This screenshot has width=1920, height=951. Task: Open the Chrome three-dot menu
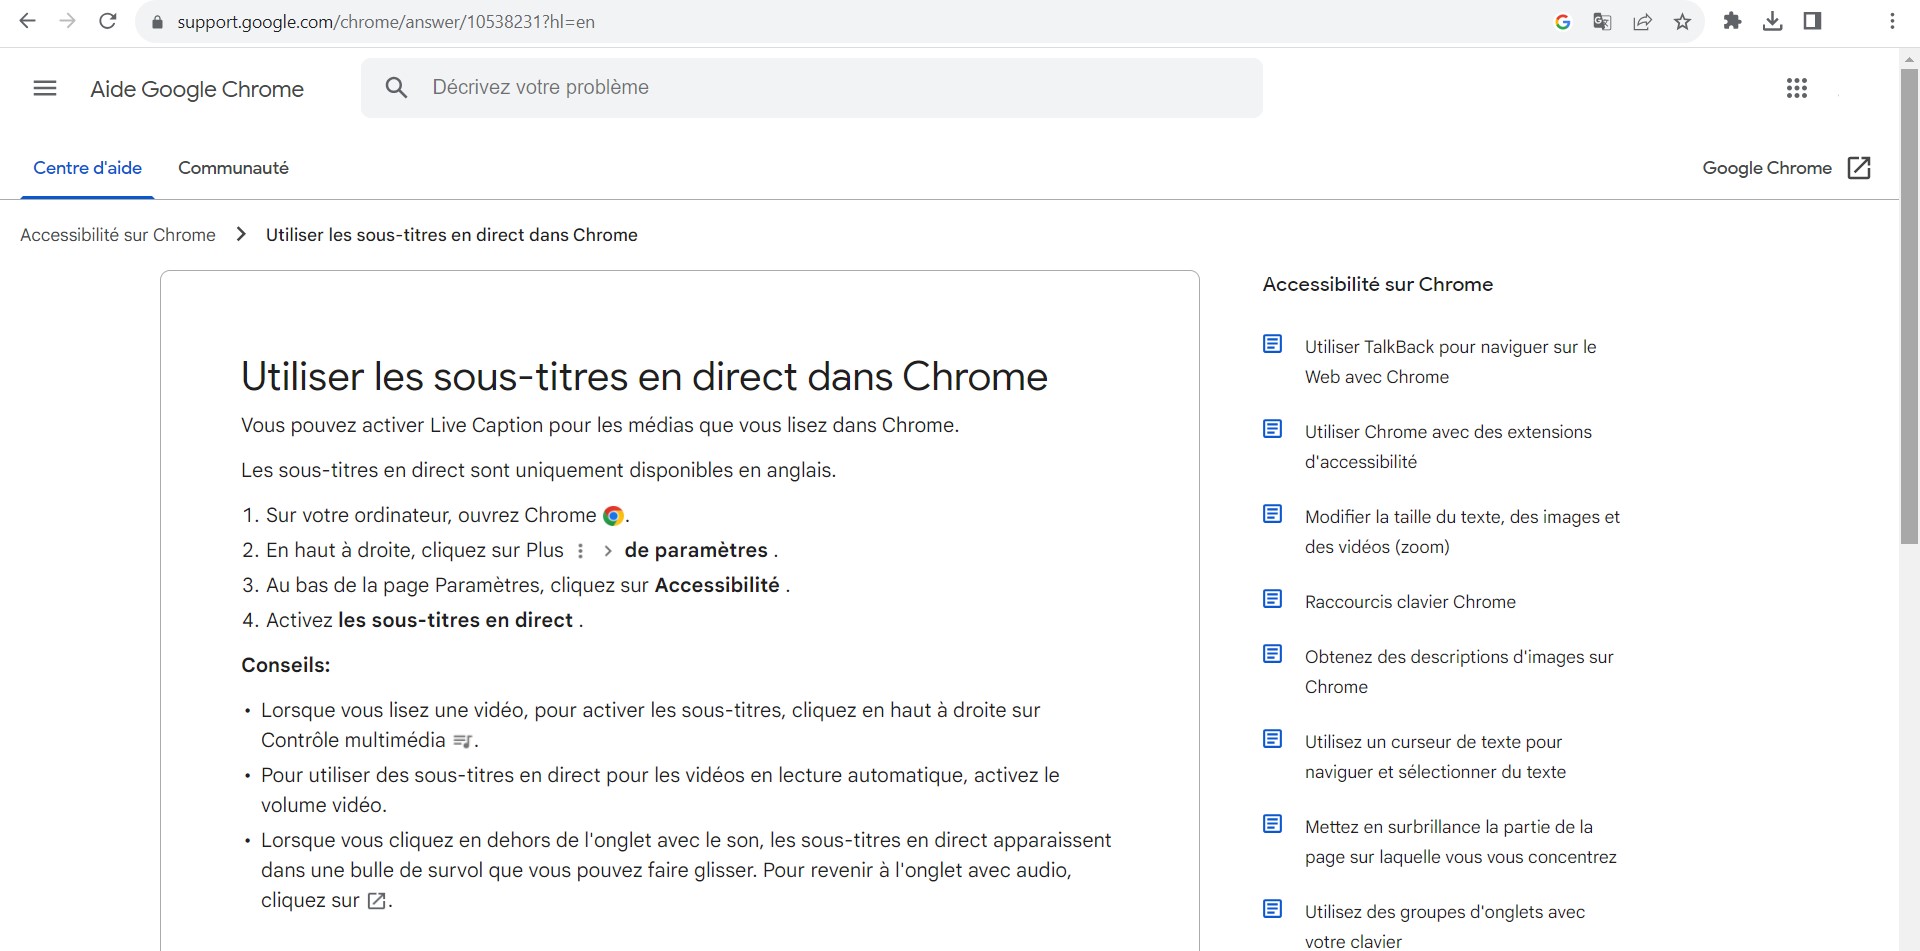pyautogui.click(x=1892, y=21)
